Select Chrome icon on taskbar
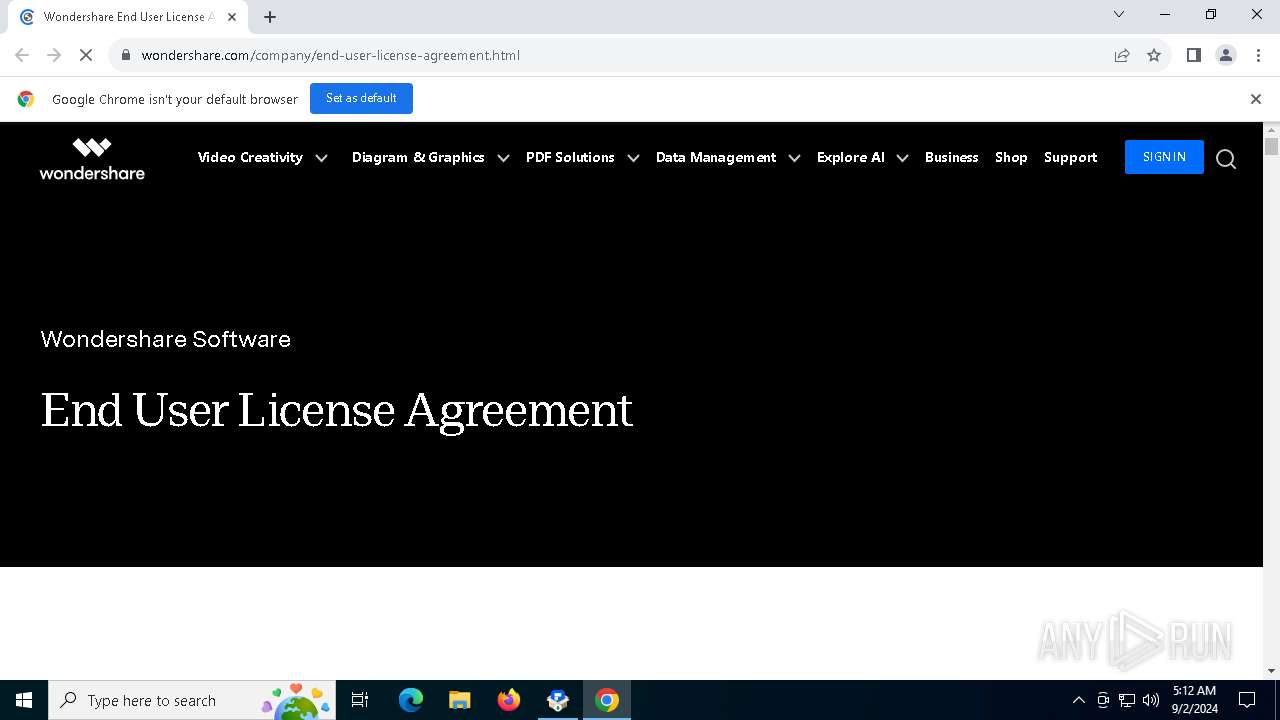 pyautogui.click(x=607, y=700)
